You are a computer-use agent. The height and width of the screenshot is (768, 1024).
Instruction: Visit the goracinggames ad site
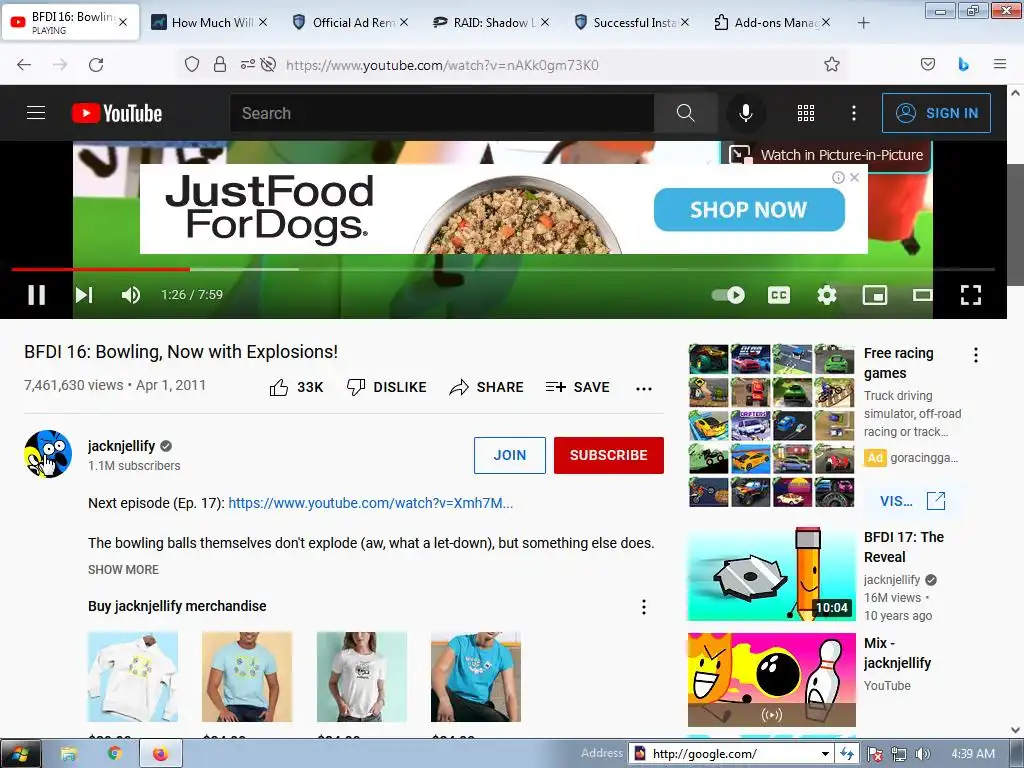pyautogui.click(x=912, y=501)
